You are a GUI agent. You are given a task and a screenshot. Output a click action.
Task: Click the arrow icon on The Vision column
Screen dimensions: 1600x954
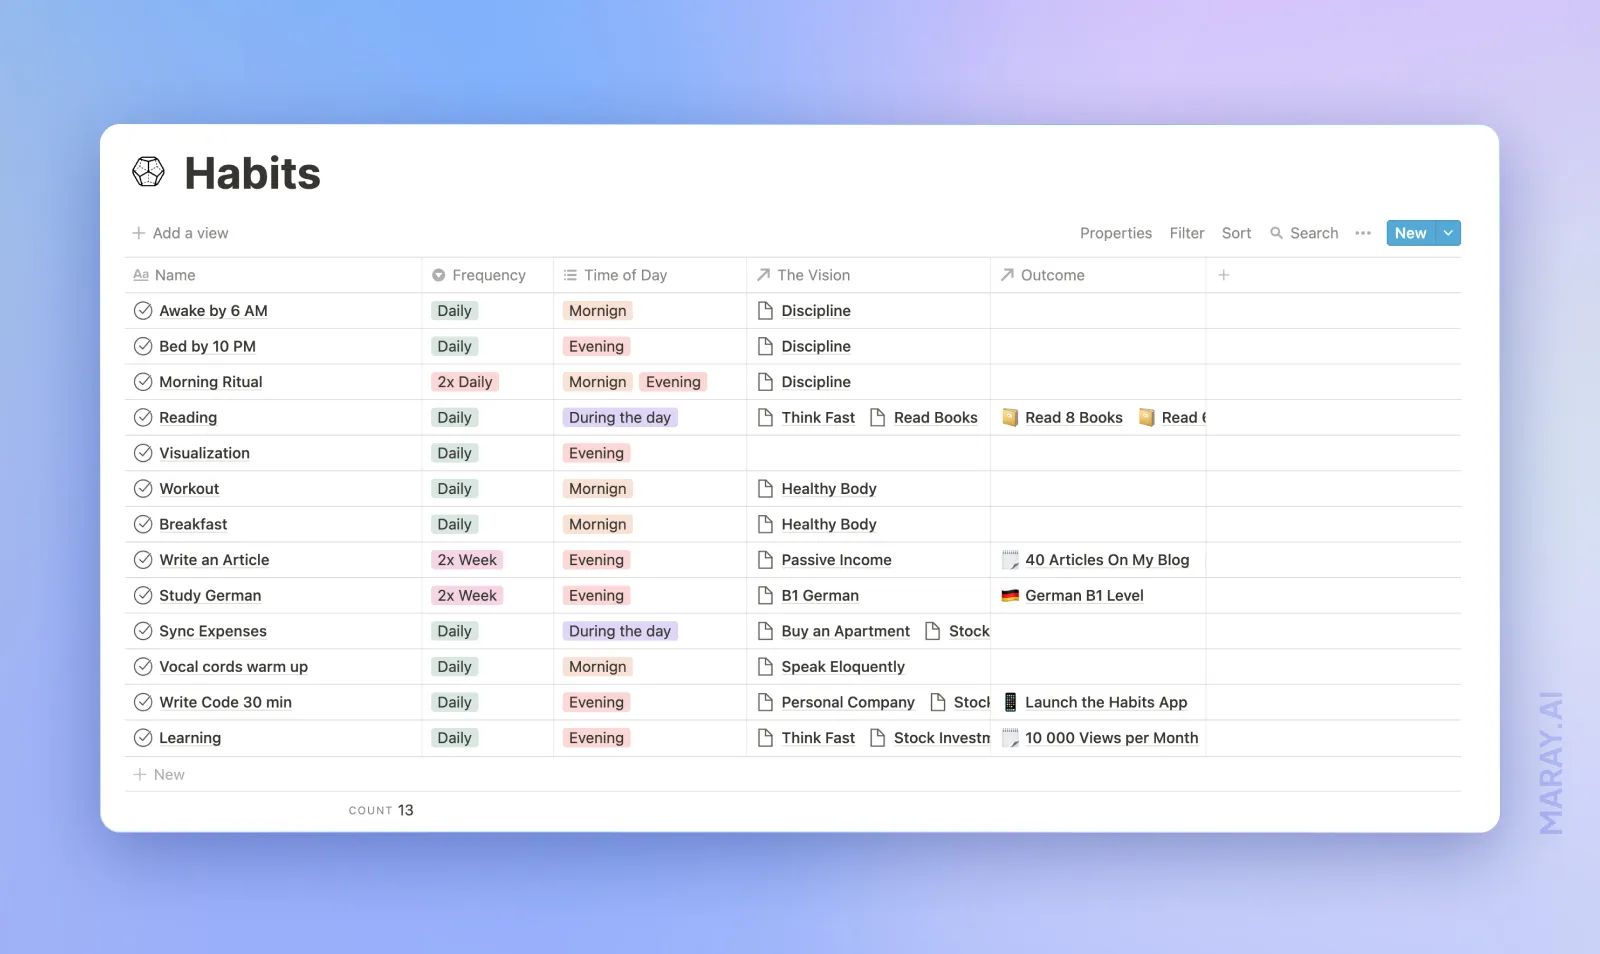pos(762,274)
